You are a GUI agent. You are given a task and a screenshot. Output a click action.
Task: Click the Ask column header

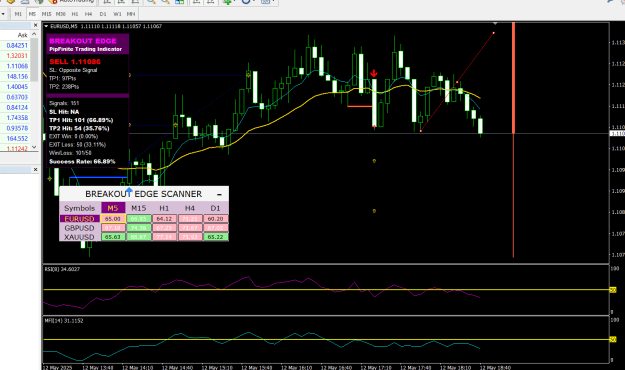(x=22, y=35)
